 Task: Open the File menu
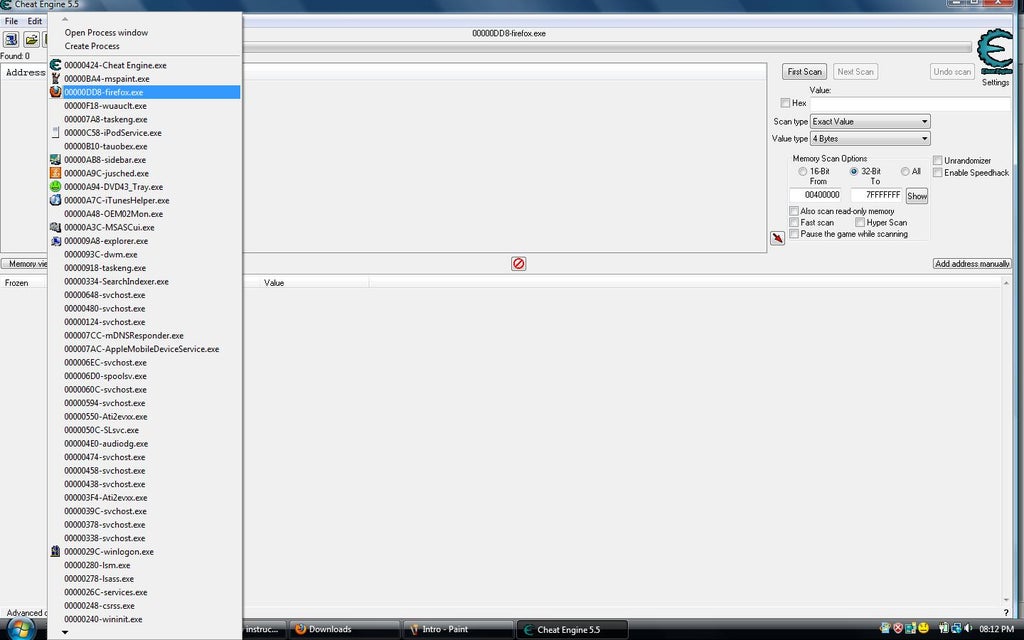(x=11, y=21)
